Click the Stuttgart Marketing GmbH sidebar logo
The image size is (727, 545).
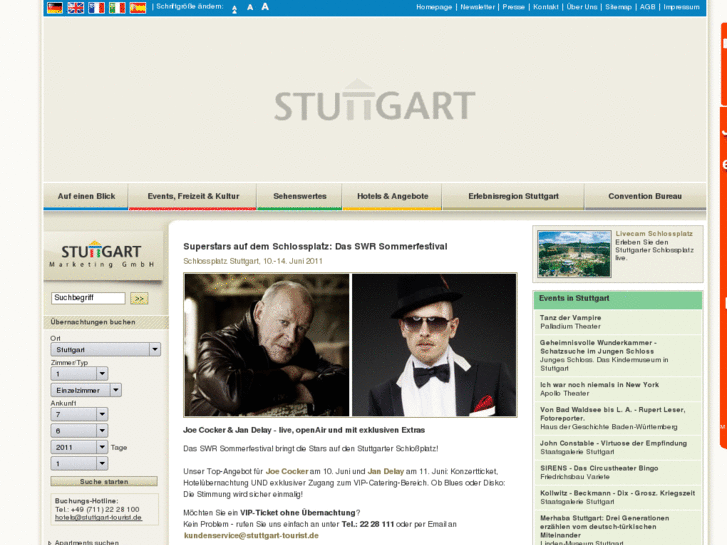(102, 255)
